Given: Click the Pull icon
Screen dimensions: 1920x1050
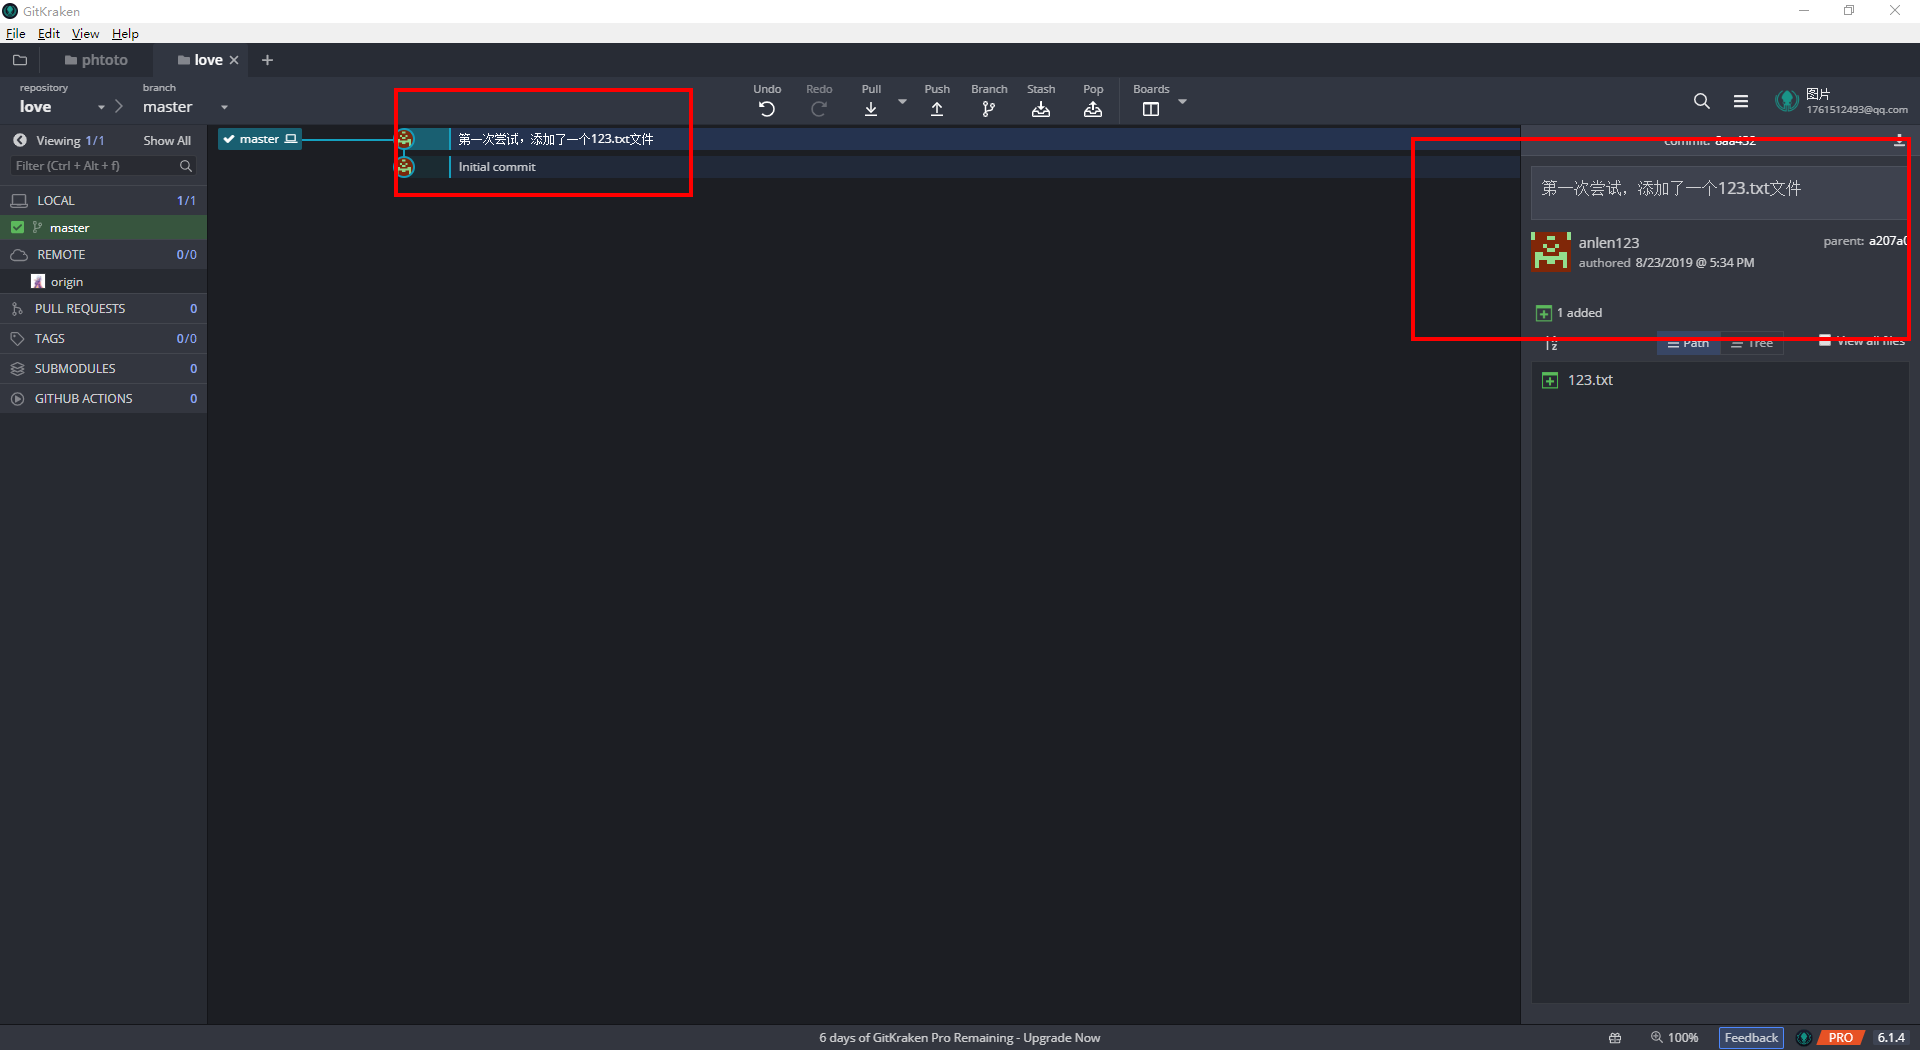Looking at the screenshot, I should [x=871, y=109].
